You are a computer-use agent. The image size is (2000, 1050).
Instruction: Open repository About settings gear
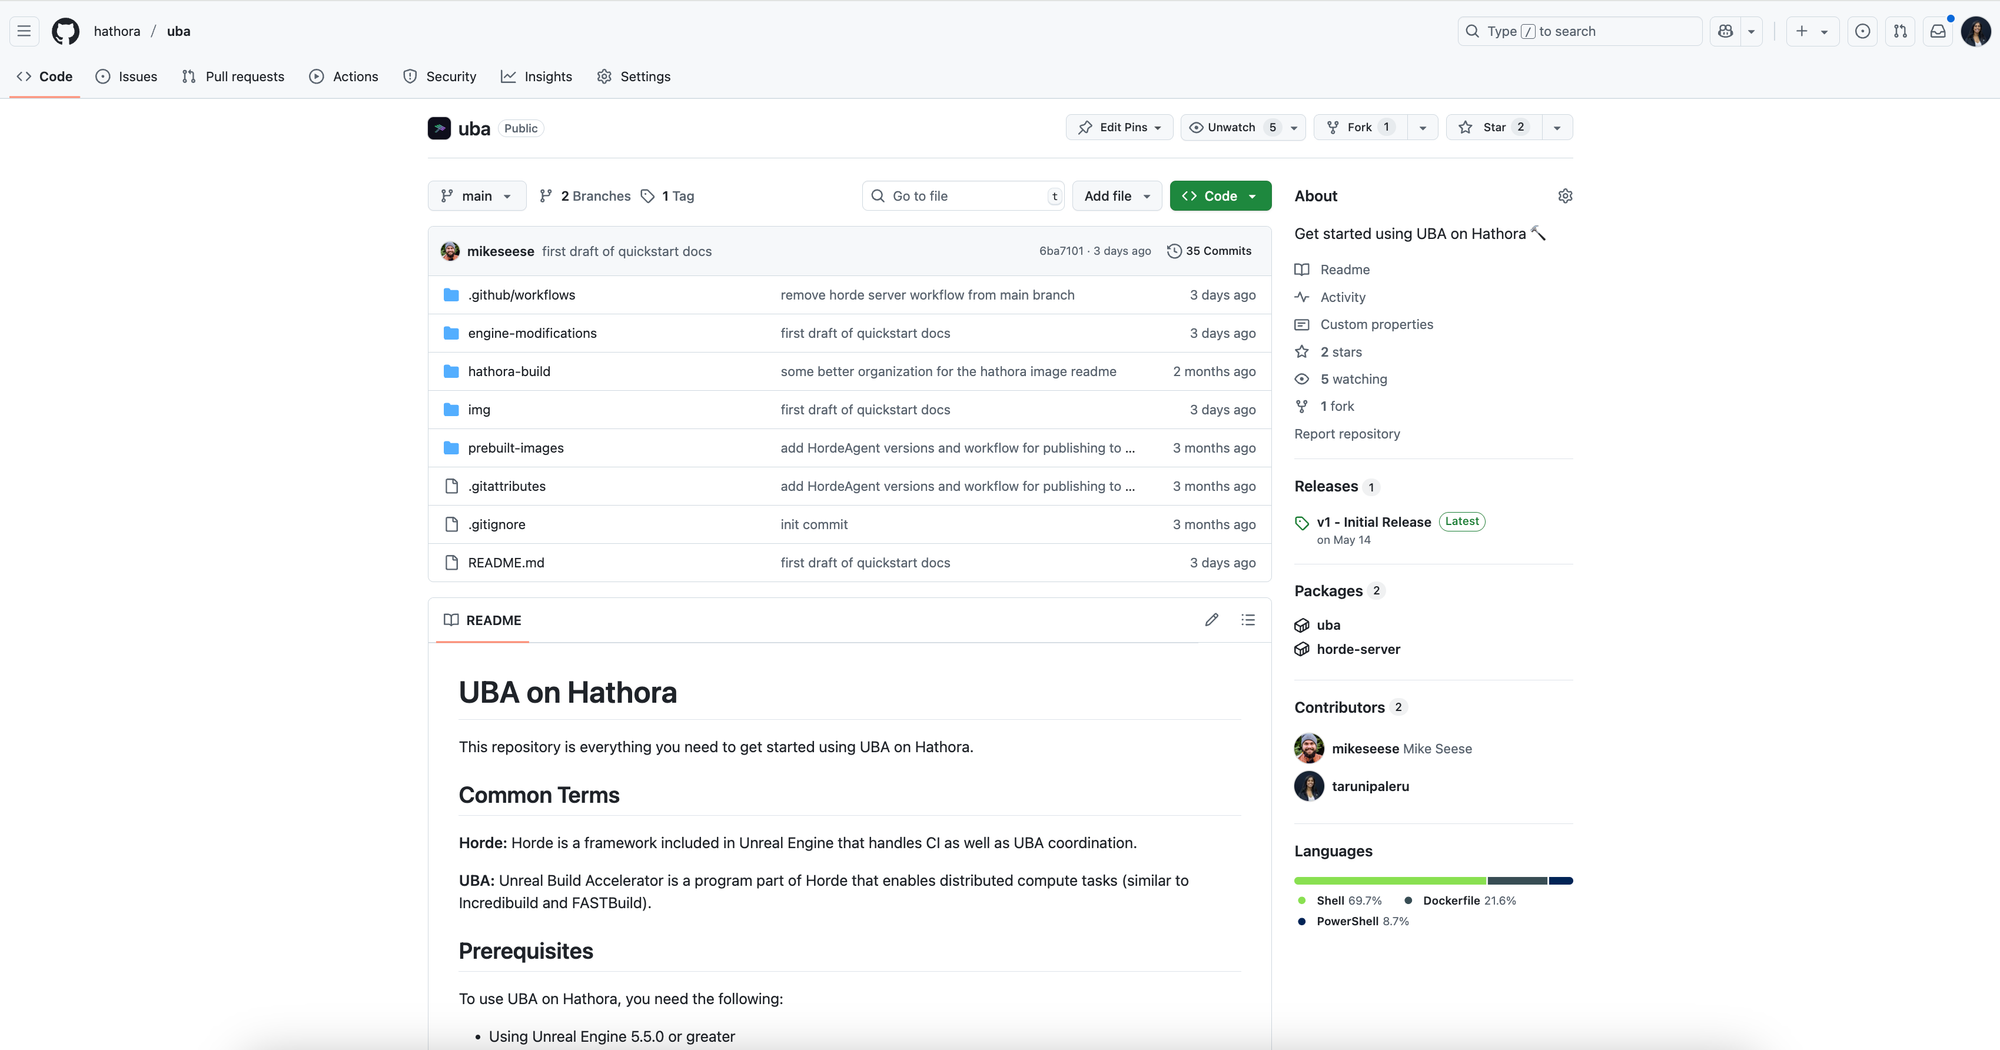[1565, 196]
